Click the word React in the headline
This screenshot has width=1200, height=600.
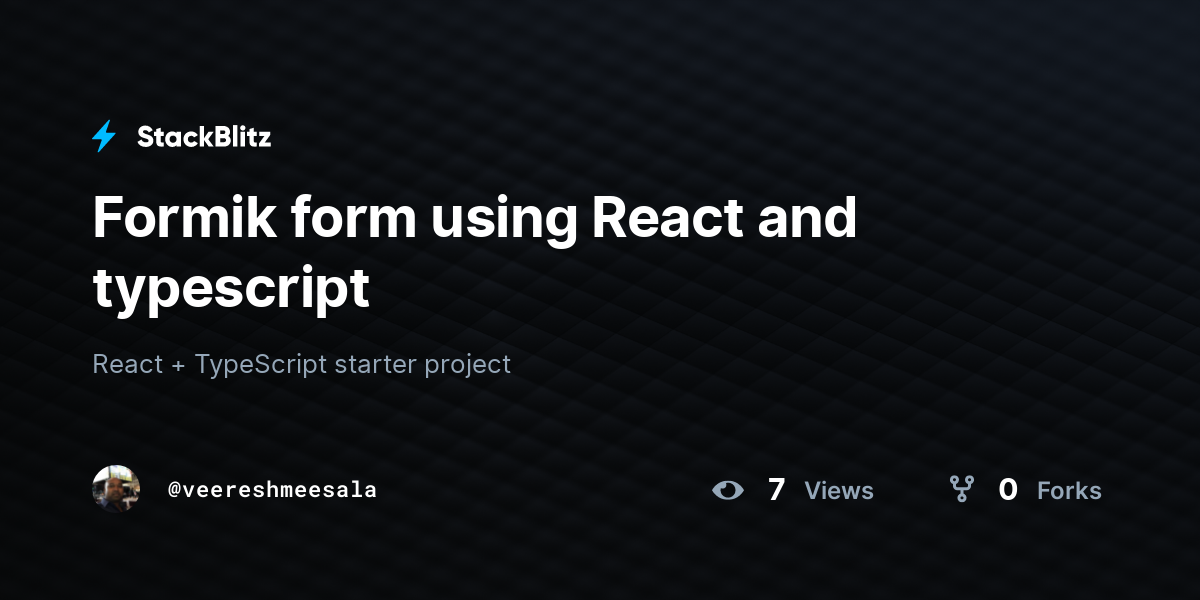click(667, 217)
